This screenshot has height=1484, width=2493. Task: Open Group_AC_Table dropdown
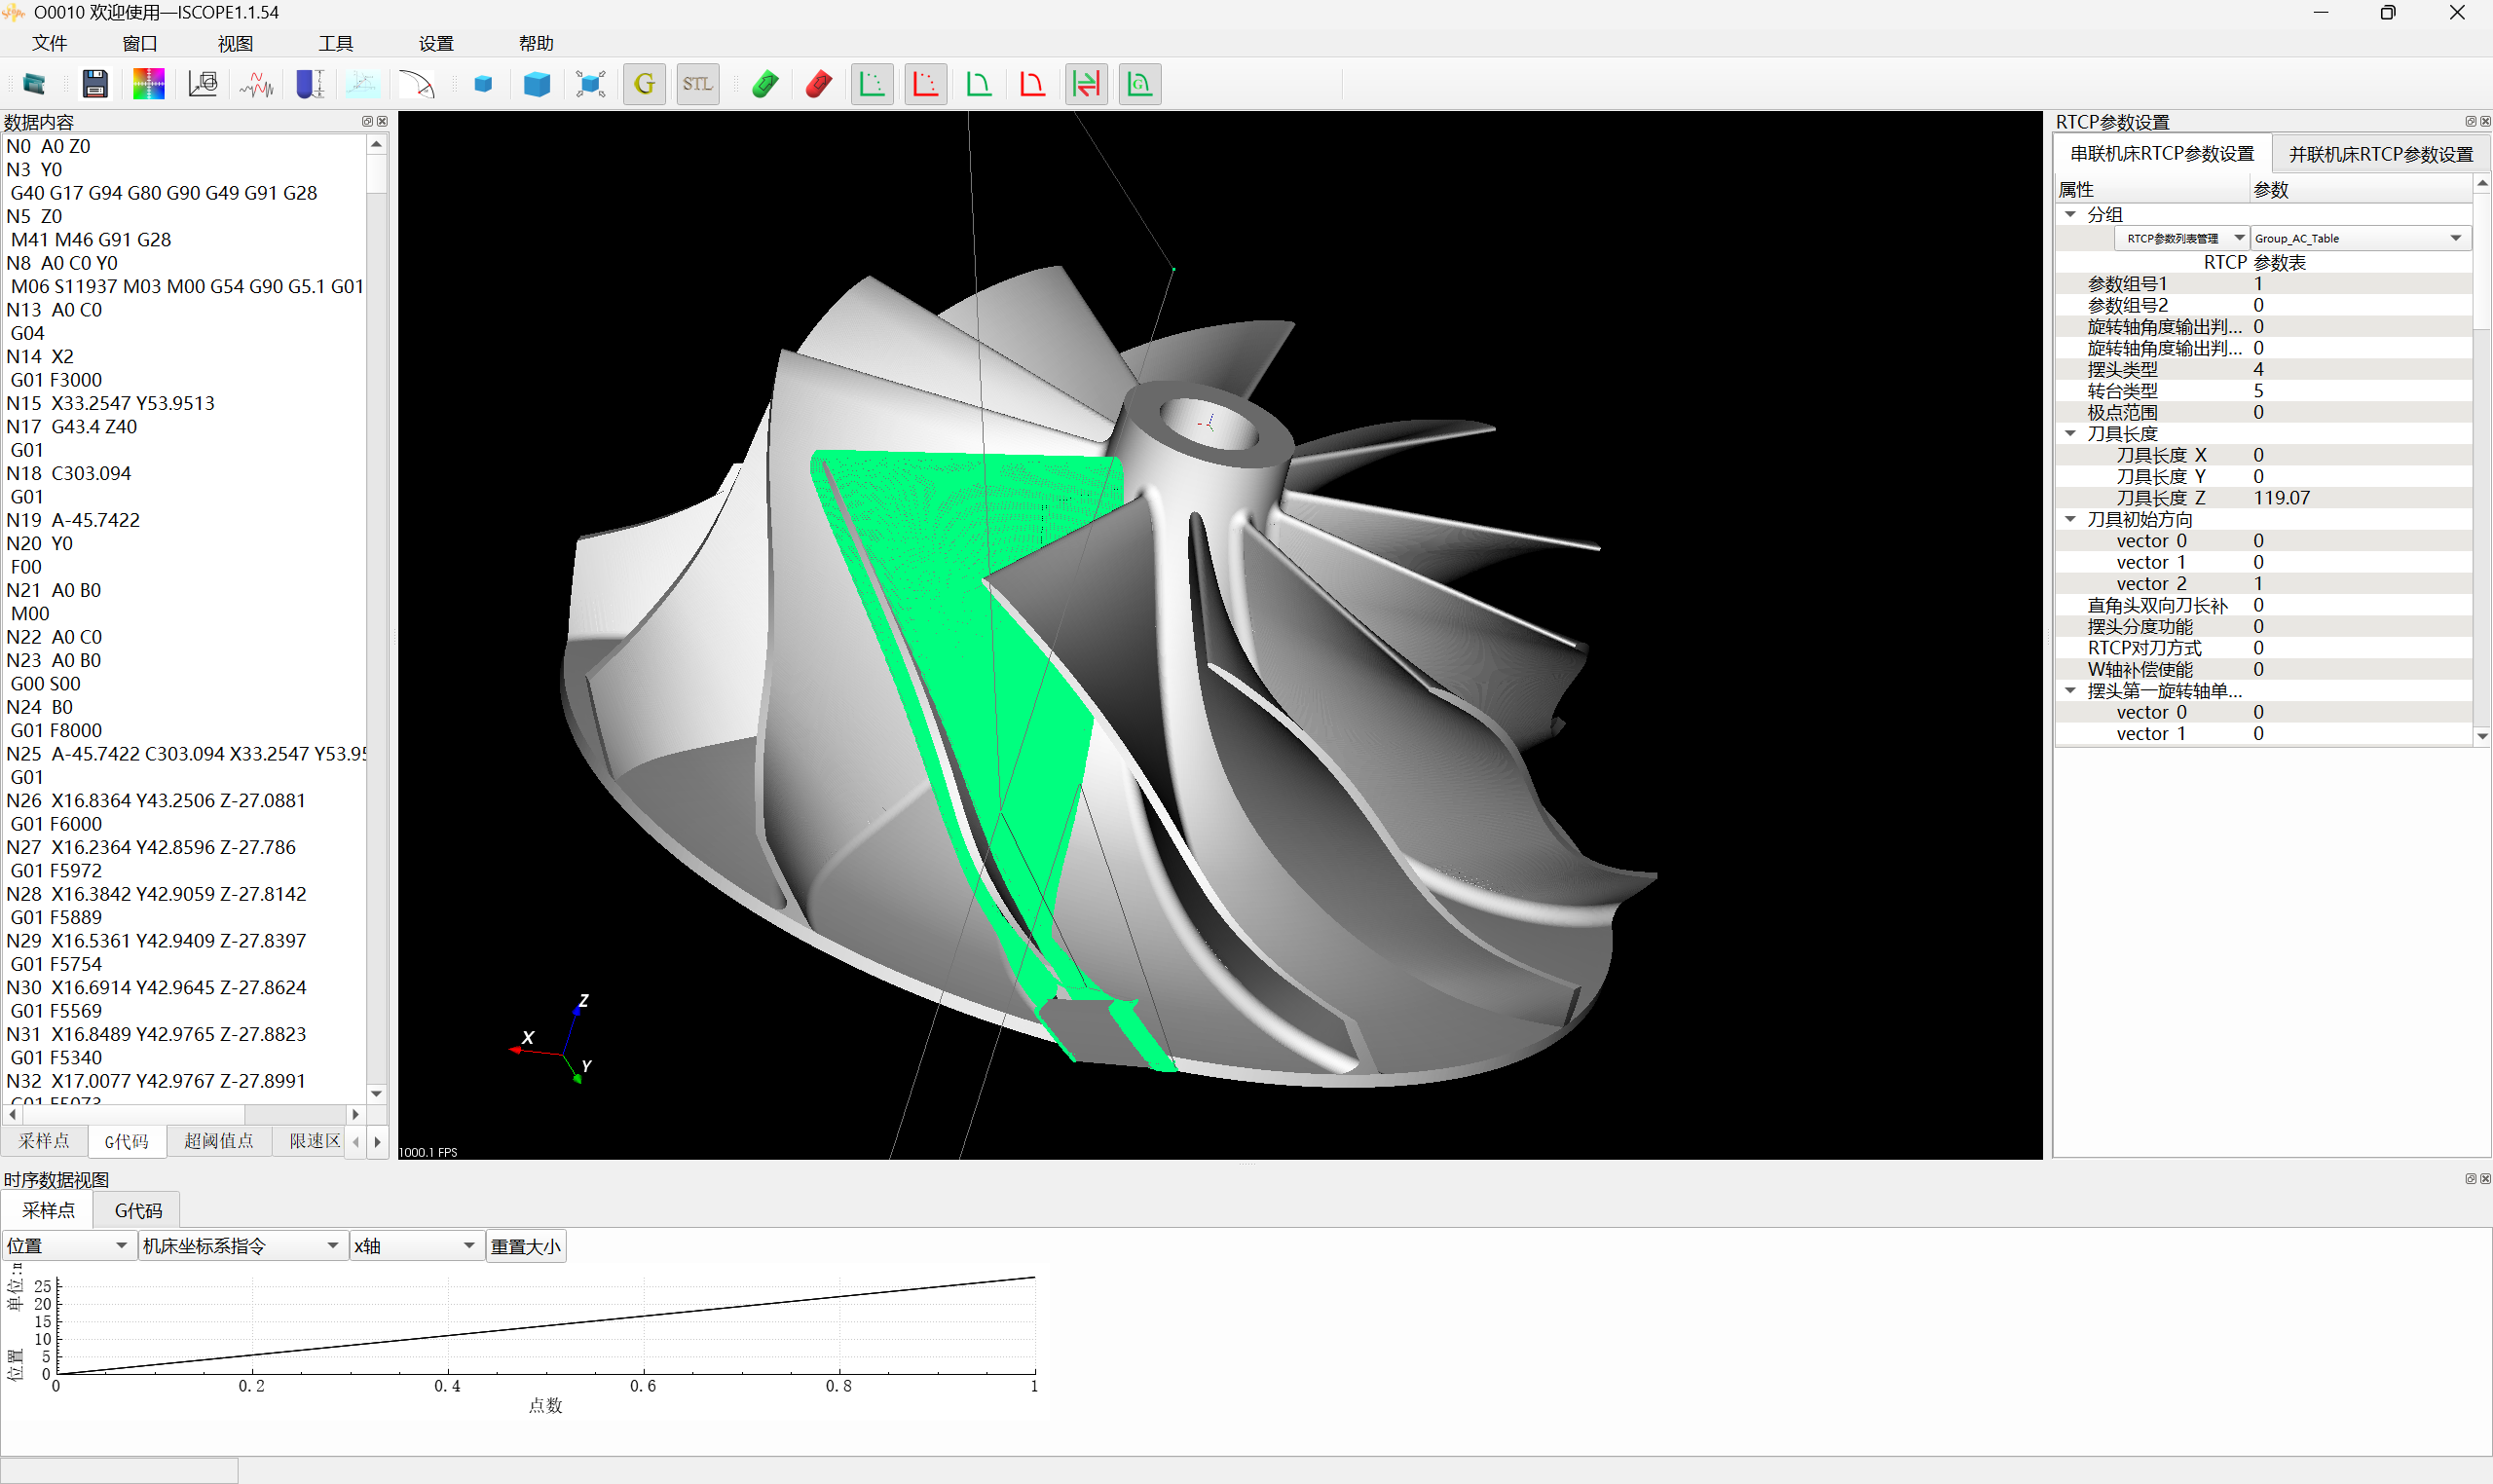point(2360,238)
